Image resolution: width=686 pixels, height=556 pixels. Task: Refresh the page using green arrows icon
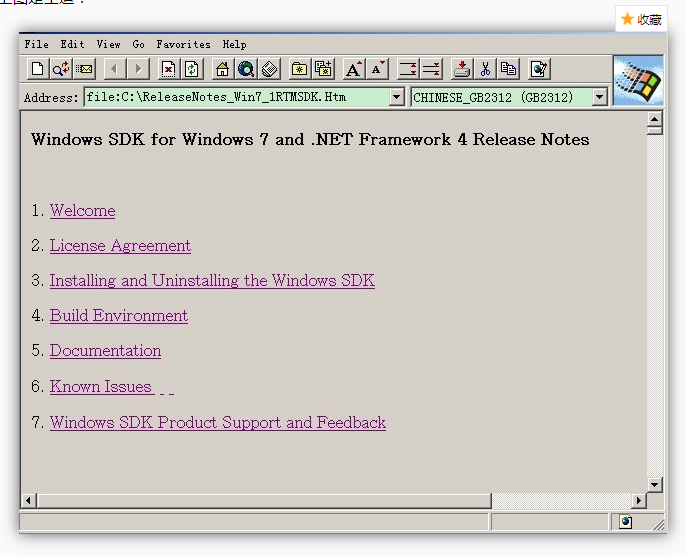pyautogui.click(x=192, y=69)
